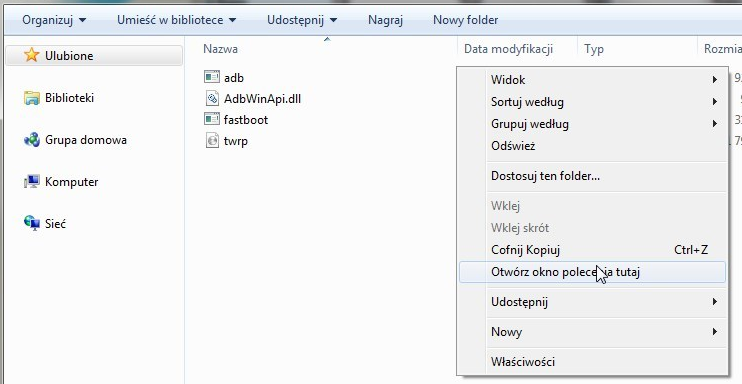The width and height of the screenshot is (742, 384).
Task: Click the file name text fastboot
Action: pyautogui.click(x=246, y=120)
